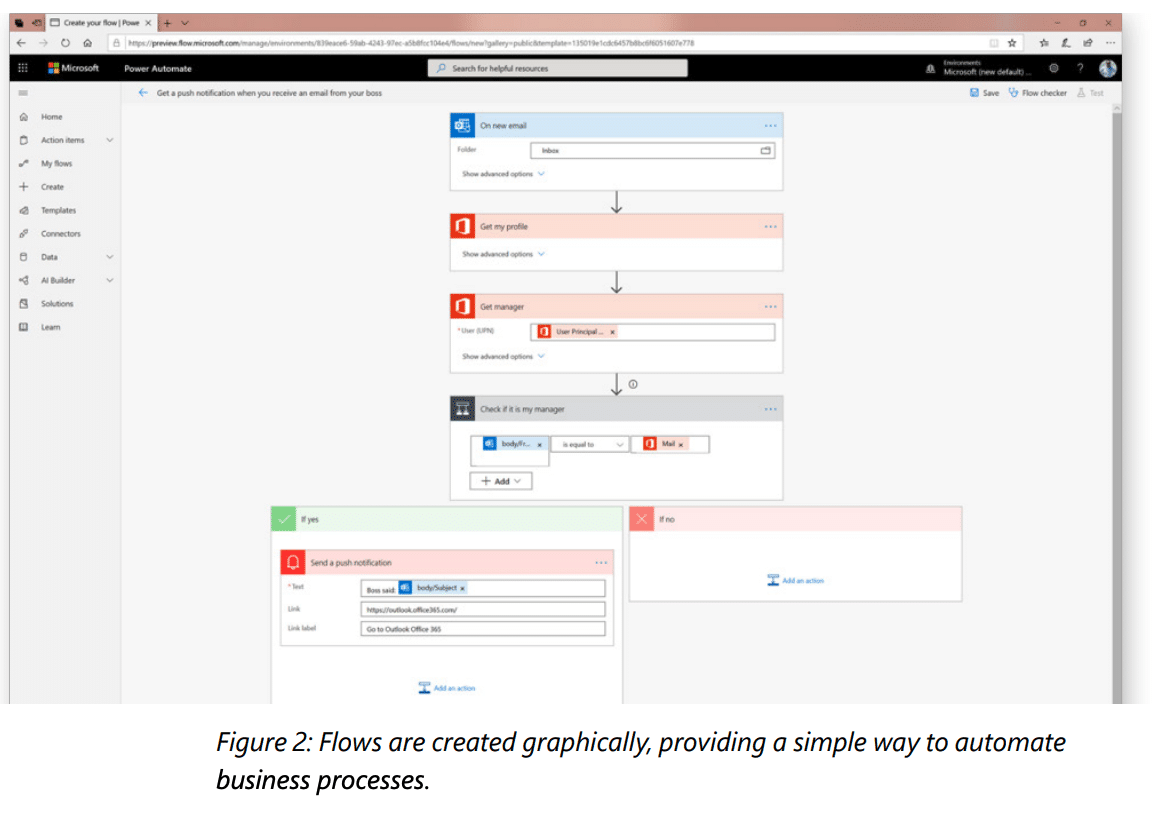Click the Office icon on Get my profile

462,226
